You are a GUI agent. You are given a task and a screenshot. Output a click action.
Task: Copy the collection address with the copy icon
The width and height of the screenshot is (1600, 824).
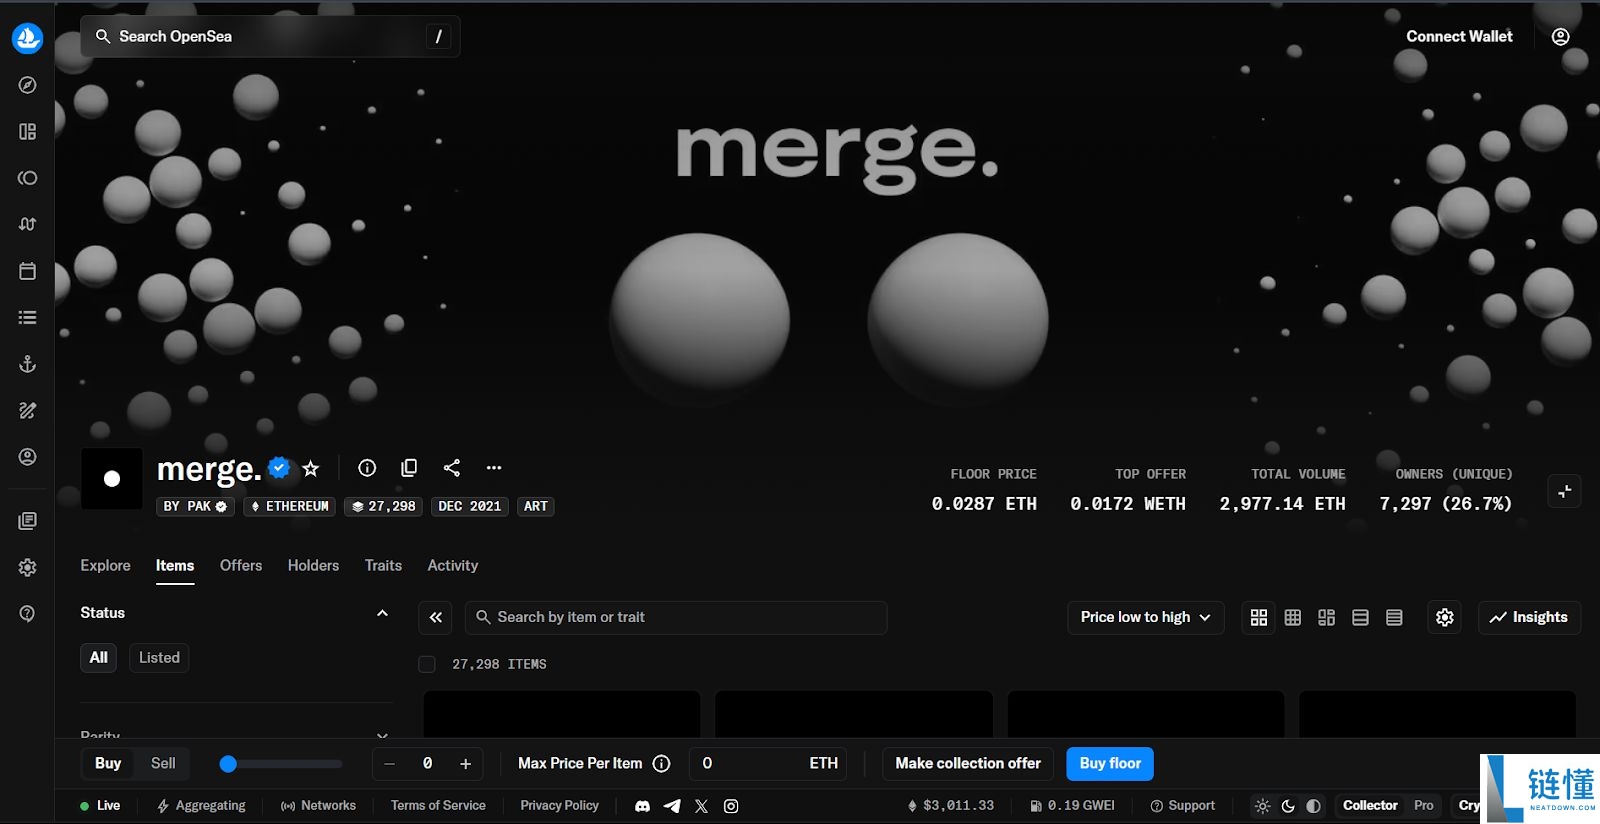pos(409,468)
